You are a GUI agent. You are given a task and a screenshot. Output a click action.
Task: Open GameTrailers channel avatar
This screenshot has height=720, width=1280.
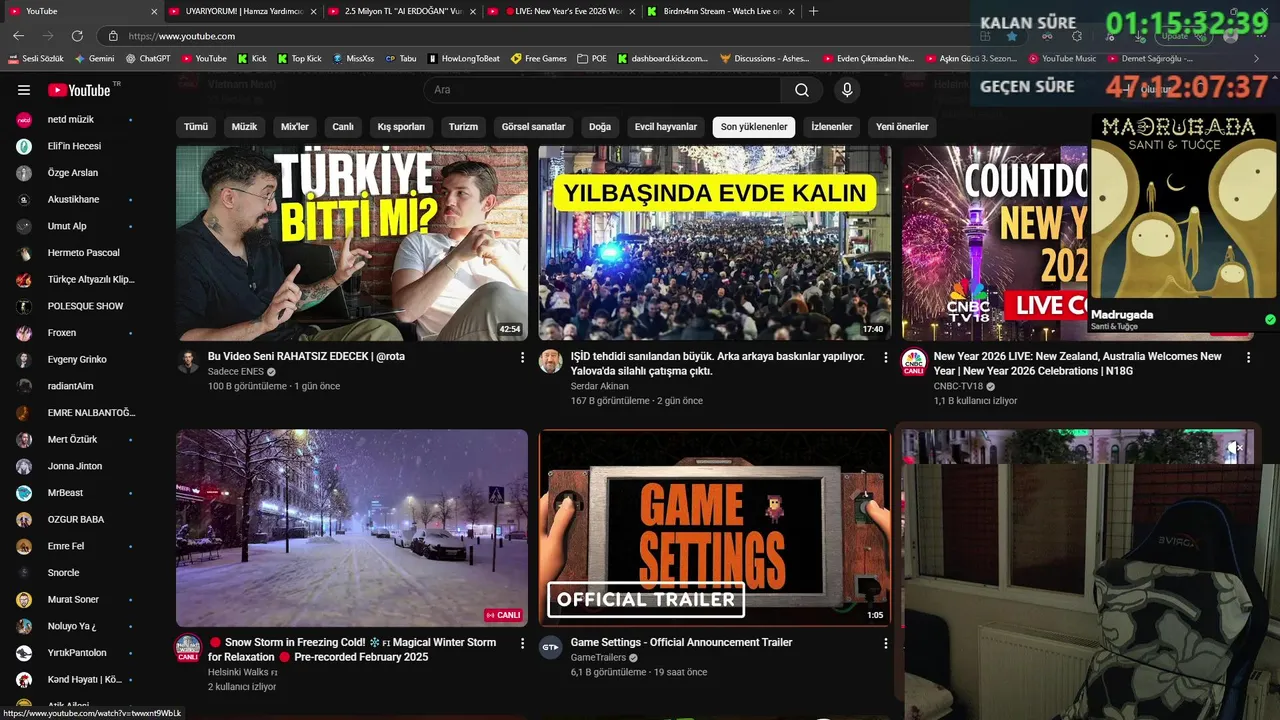[x=551, y=648]
